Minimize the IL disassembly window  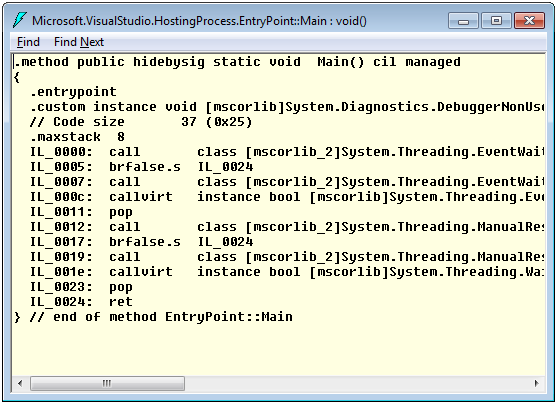pyautogui.click(x=463, y=21)
